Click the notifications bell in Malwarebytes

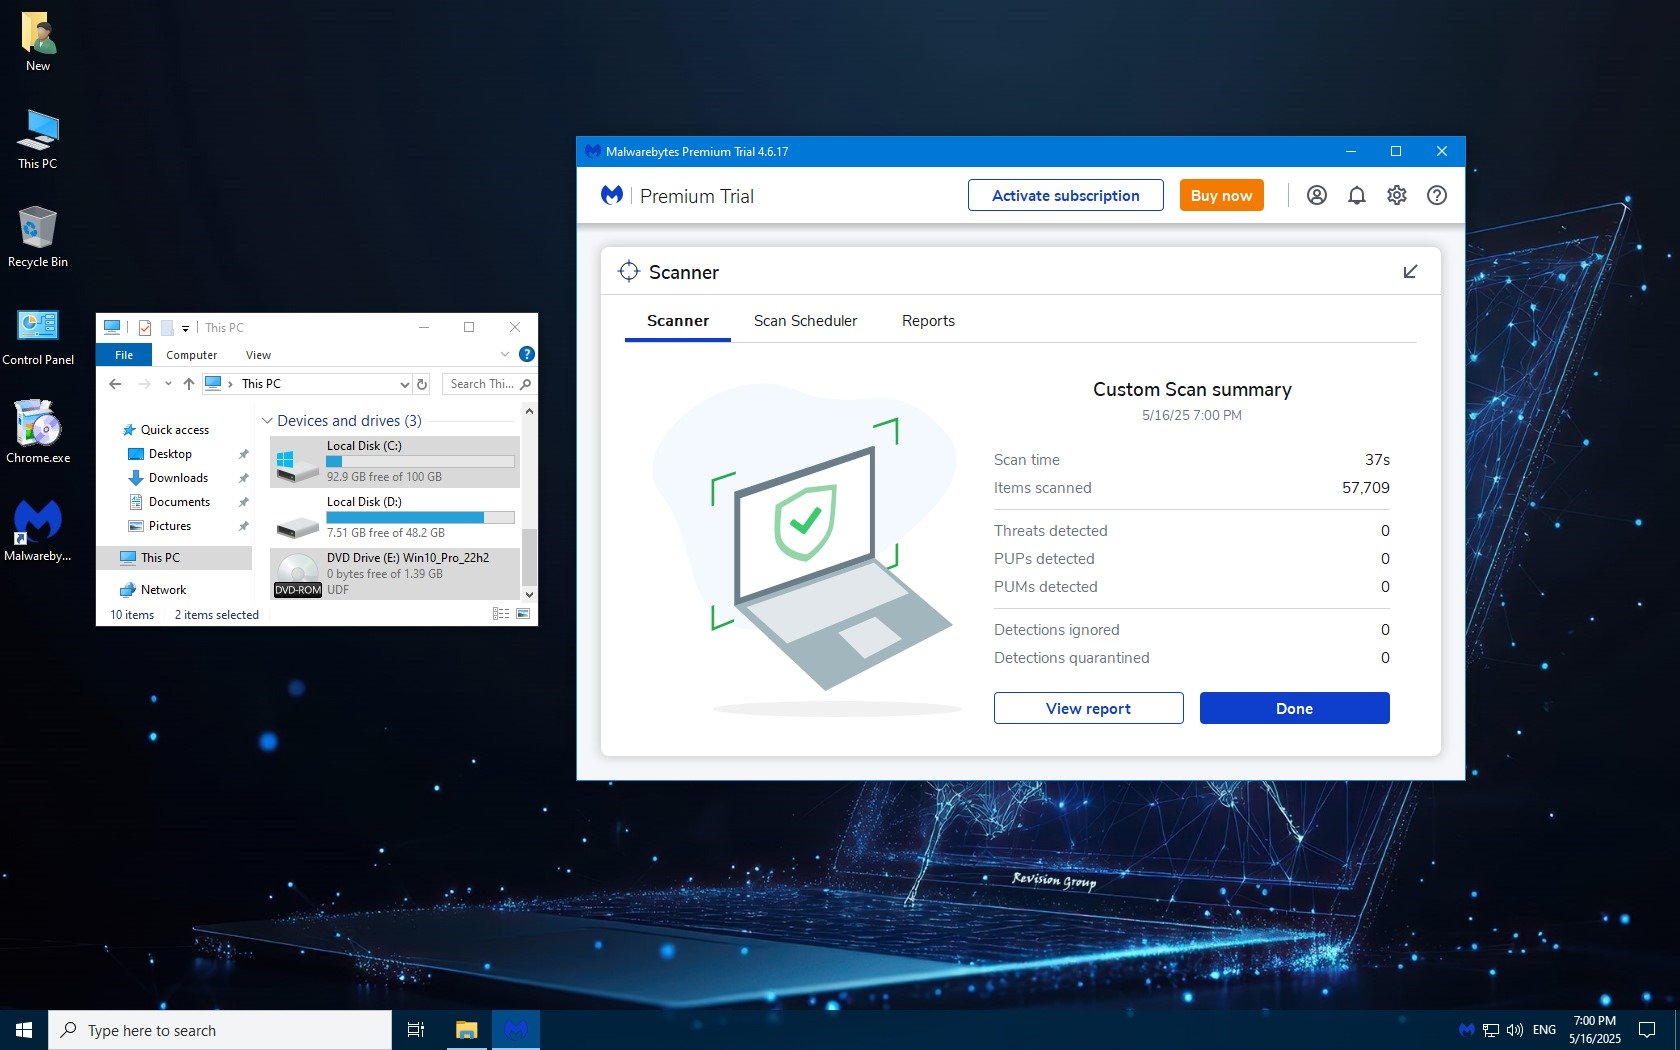pos(1356,196)
